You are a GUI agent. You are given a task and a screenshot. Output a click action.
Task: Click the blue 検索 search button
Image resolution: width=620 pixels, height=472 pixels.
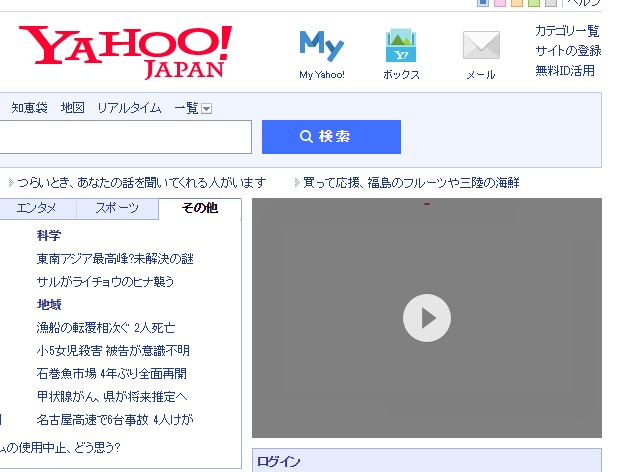click(x=331, y=137)
